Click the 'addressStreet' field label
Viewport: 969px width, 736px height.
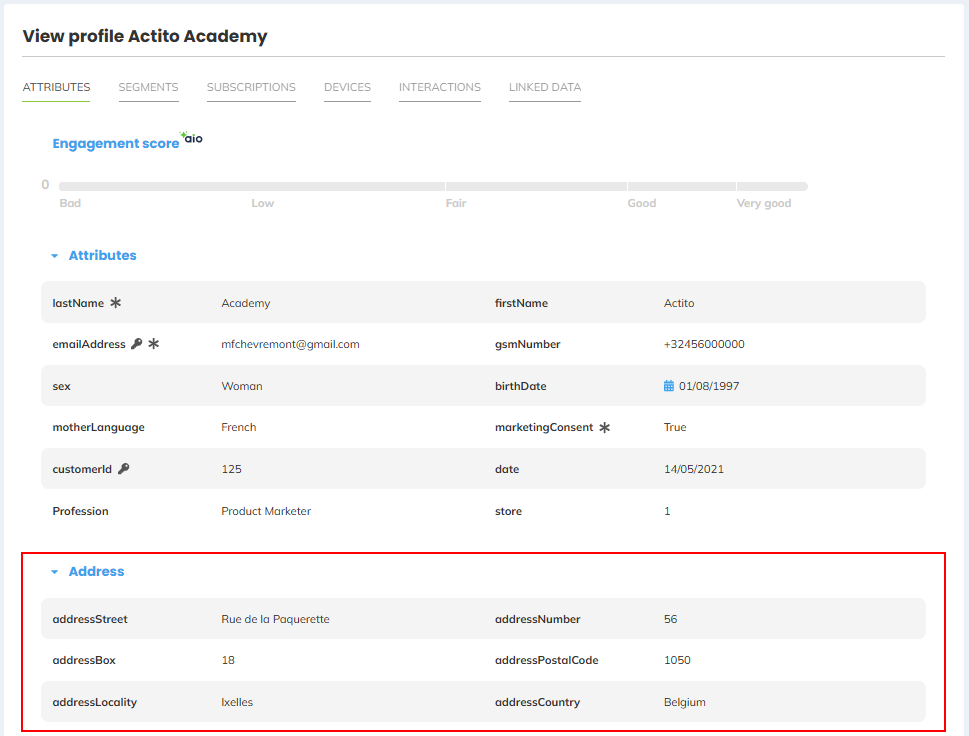90,619
